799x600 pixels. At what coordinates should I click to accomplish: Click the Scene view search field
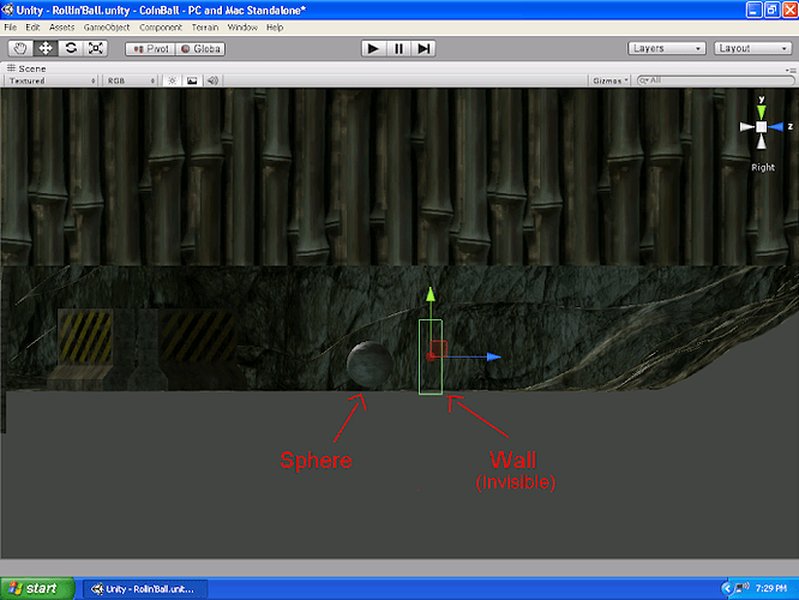(x=715, y=81)
